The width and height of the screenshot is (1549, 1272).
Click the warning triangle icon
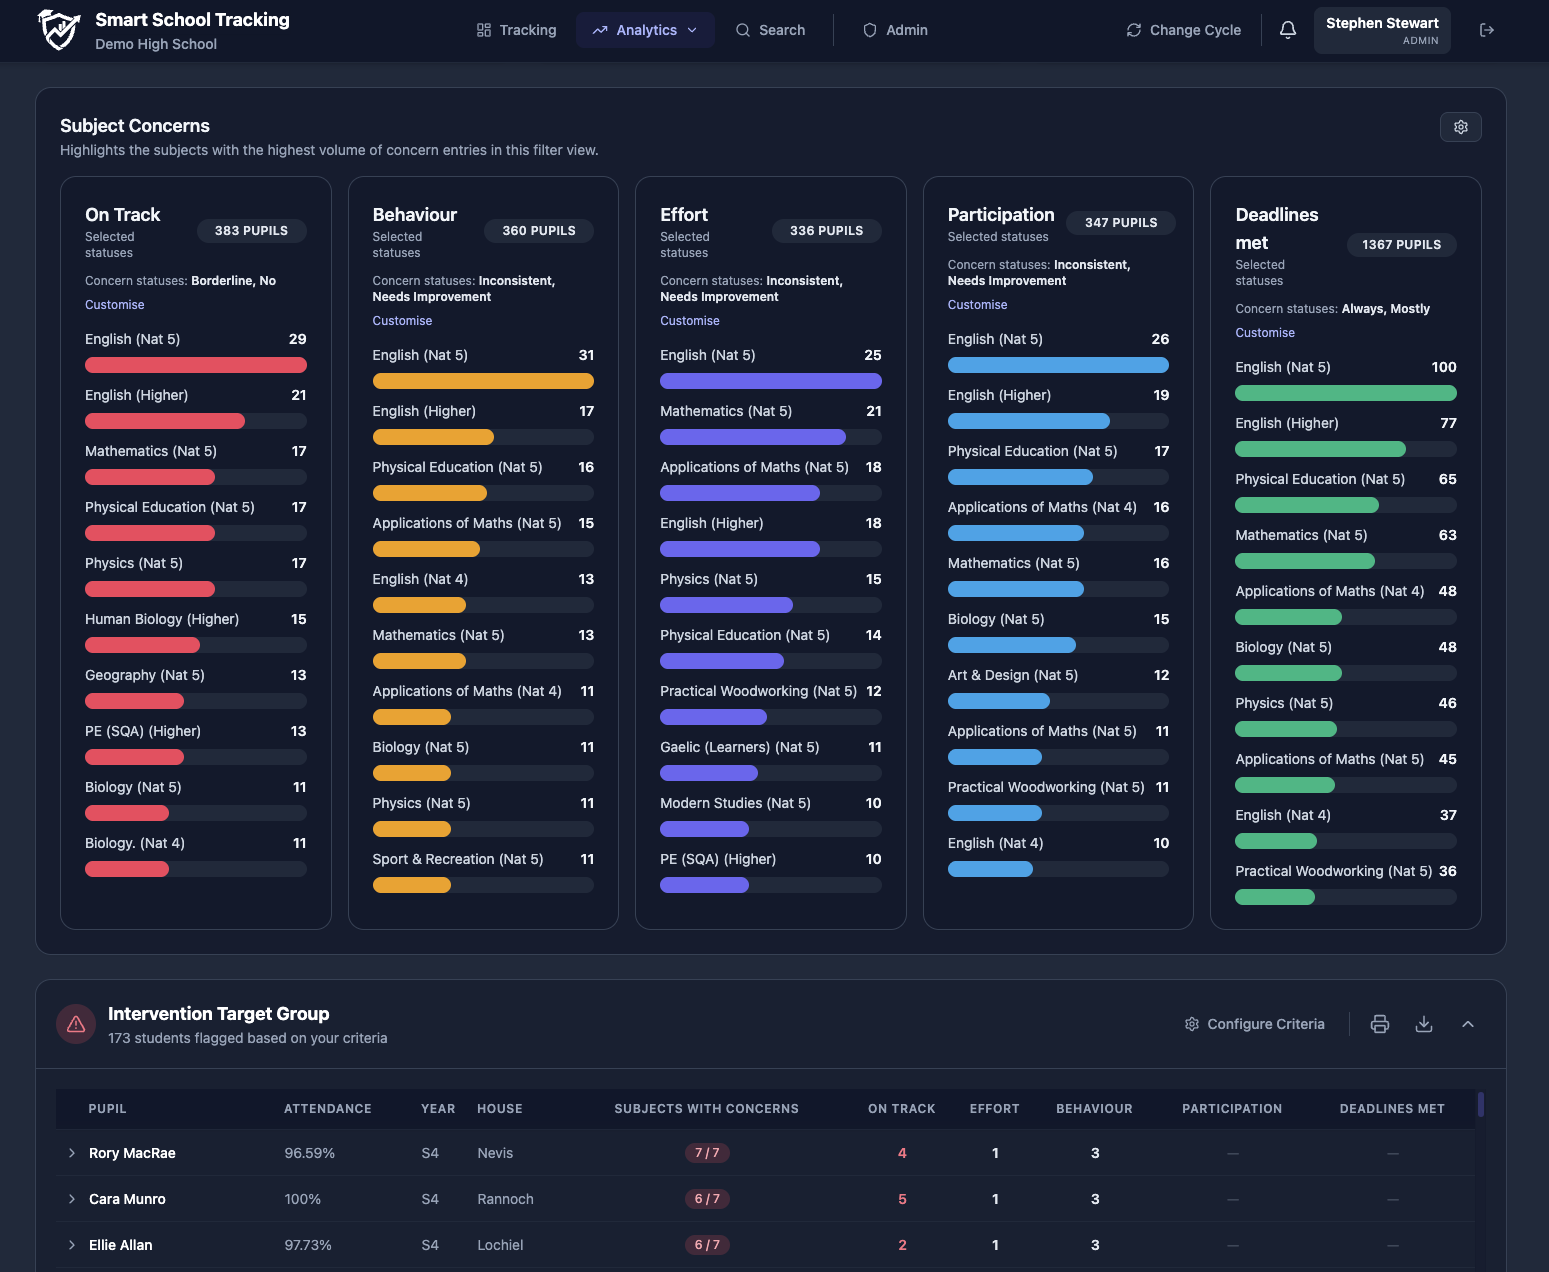(x=76, y=1024)
